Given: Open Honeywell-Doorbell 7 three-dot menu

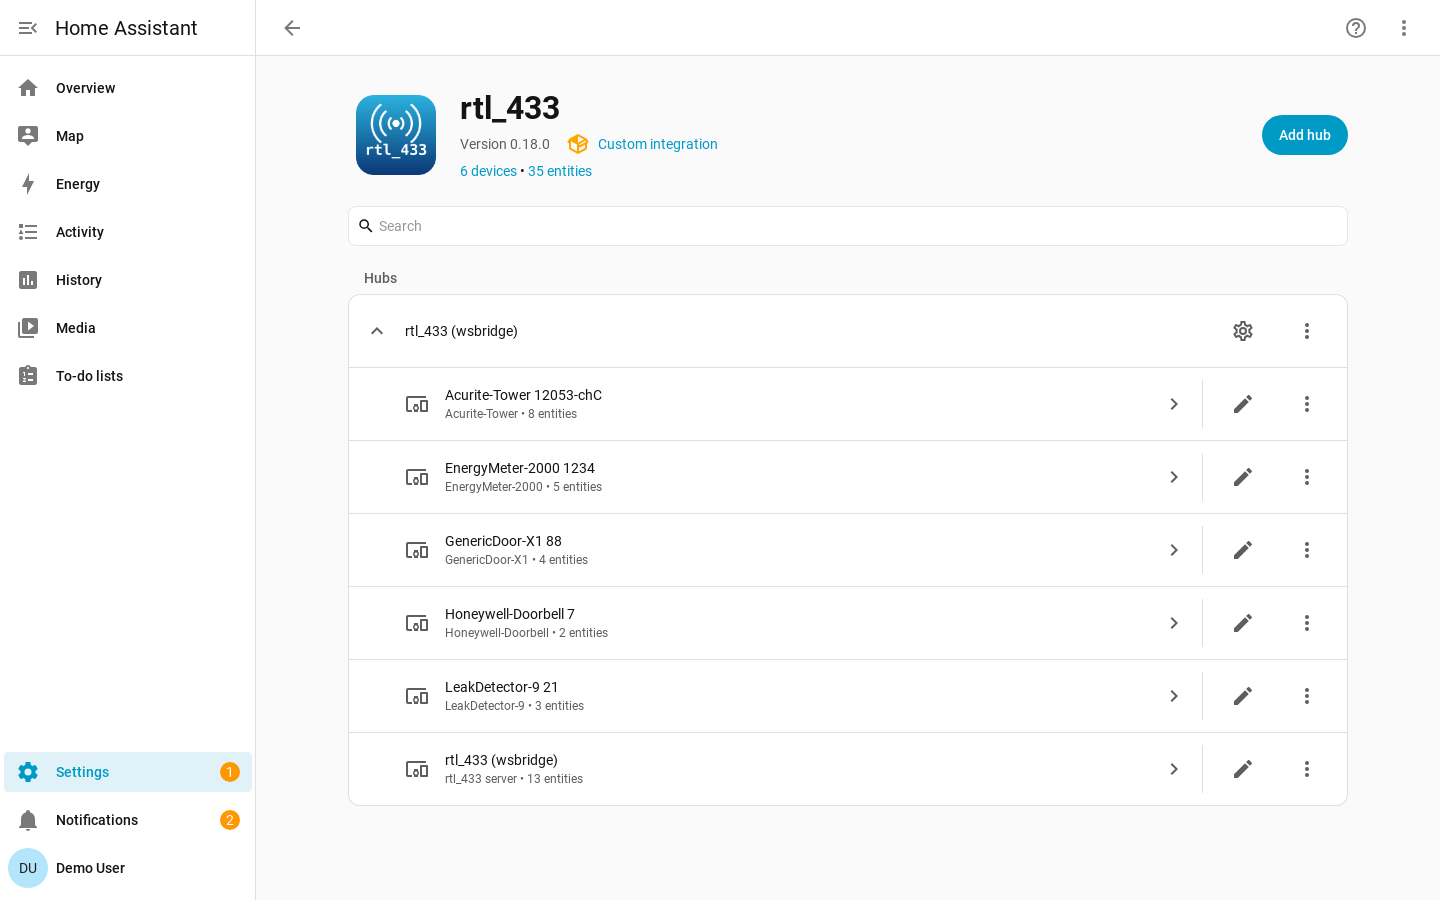Looking at the screenshot, I should [1307, 623].
